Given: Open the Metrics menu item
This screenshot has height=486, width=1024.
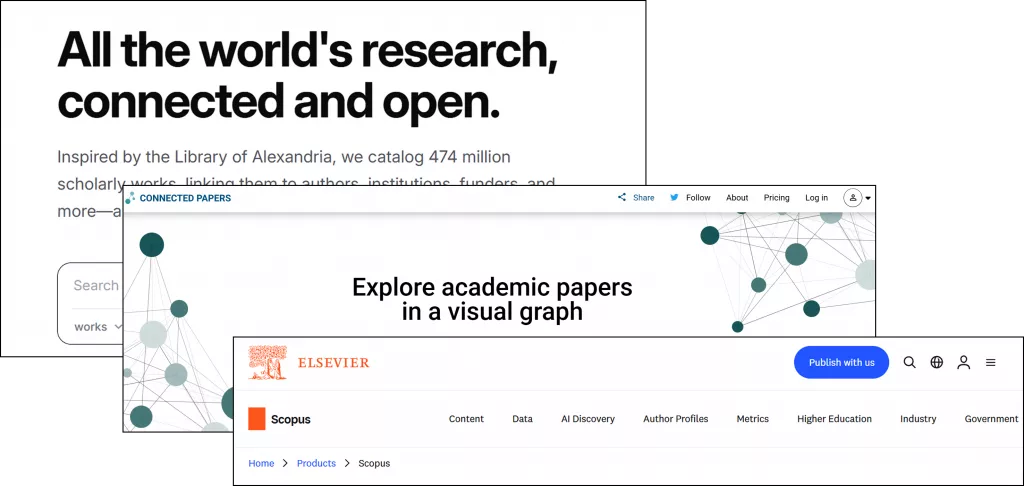Looking at the screenshot, I should coord(752,419).
